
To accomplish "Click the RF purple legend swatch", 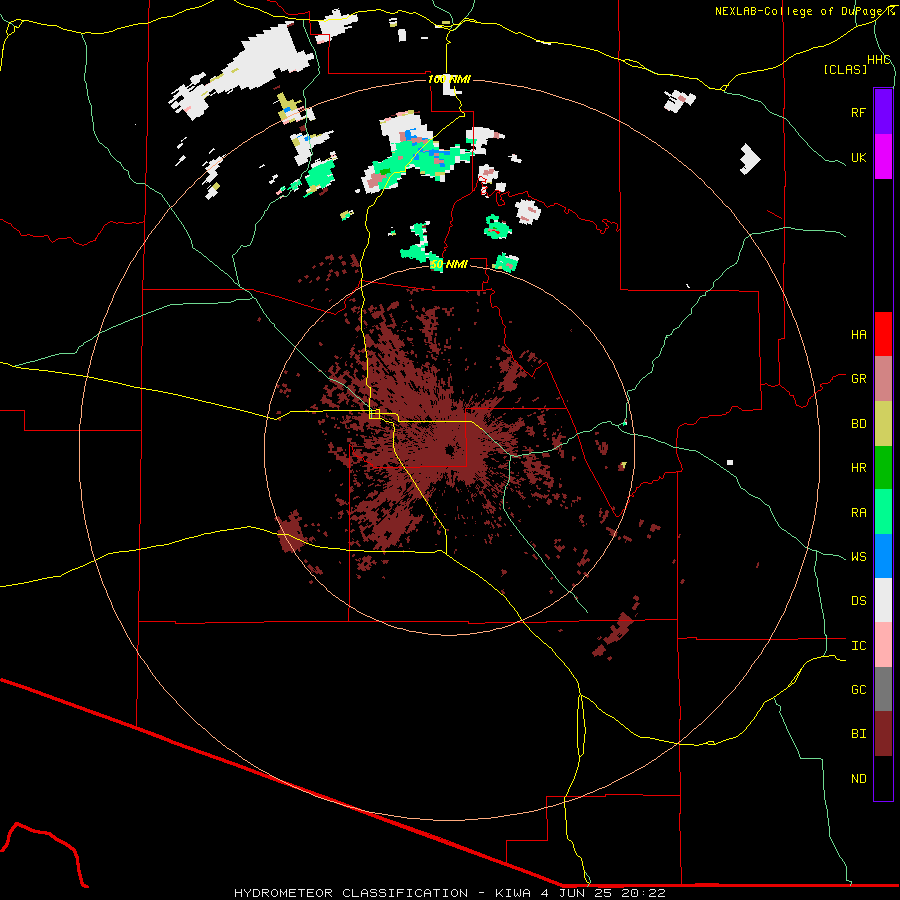I will coord(883,112).
